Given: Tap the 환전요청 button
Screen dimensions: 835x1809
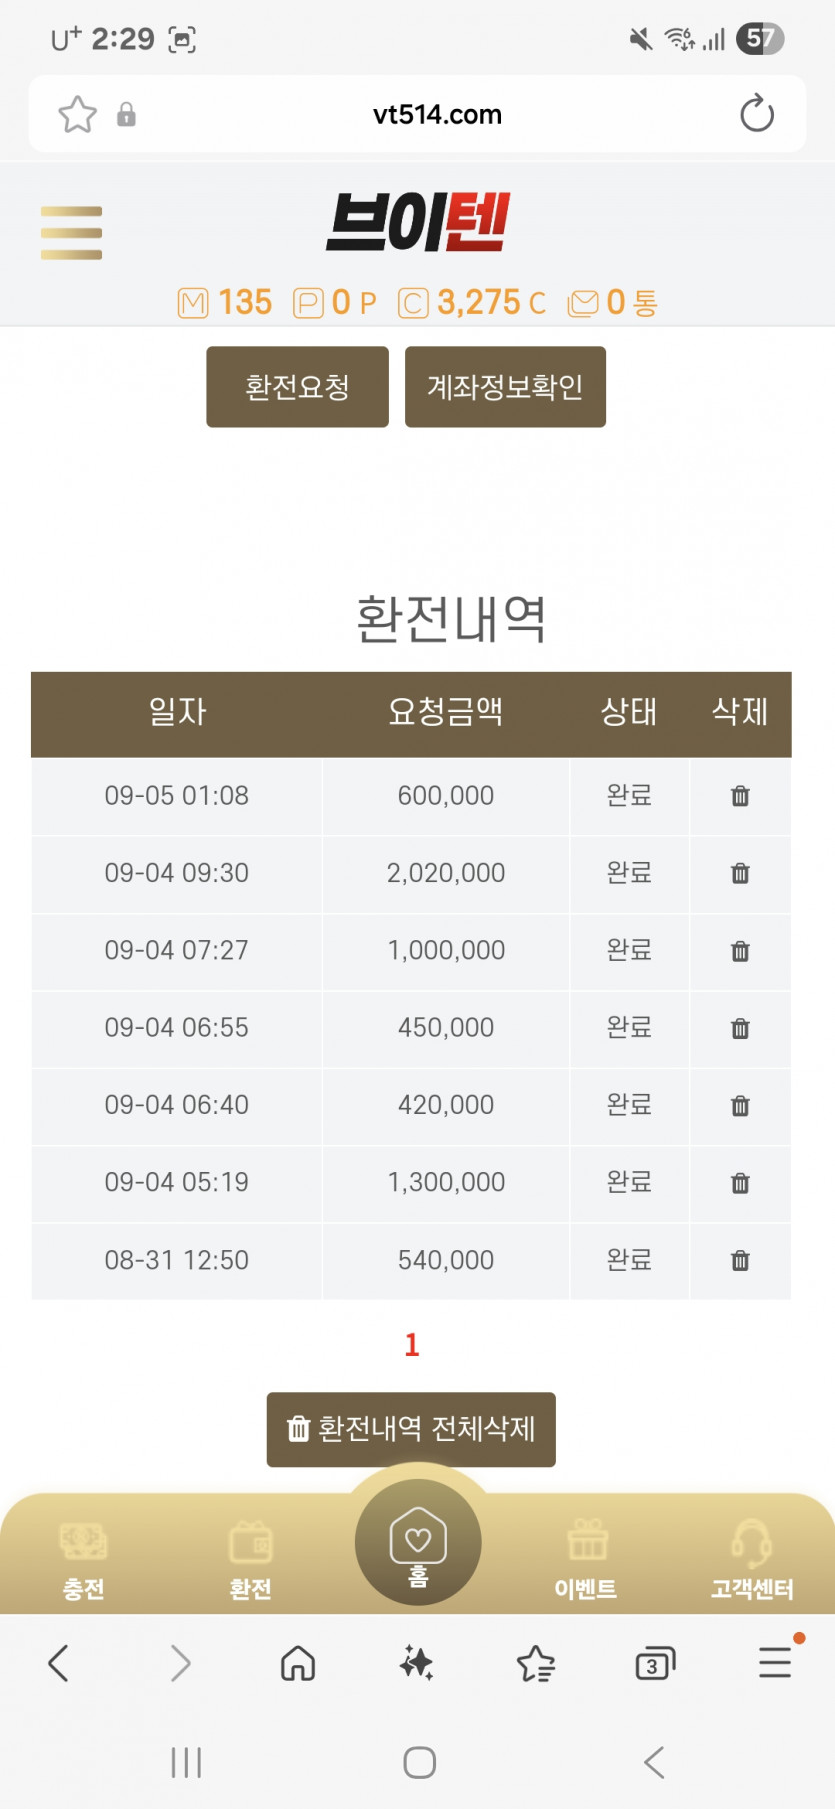Looking at the screenshot, I should pos(297,387).
